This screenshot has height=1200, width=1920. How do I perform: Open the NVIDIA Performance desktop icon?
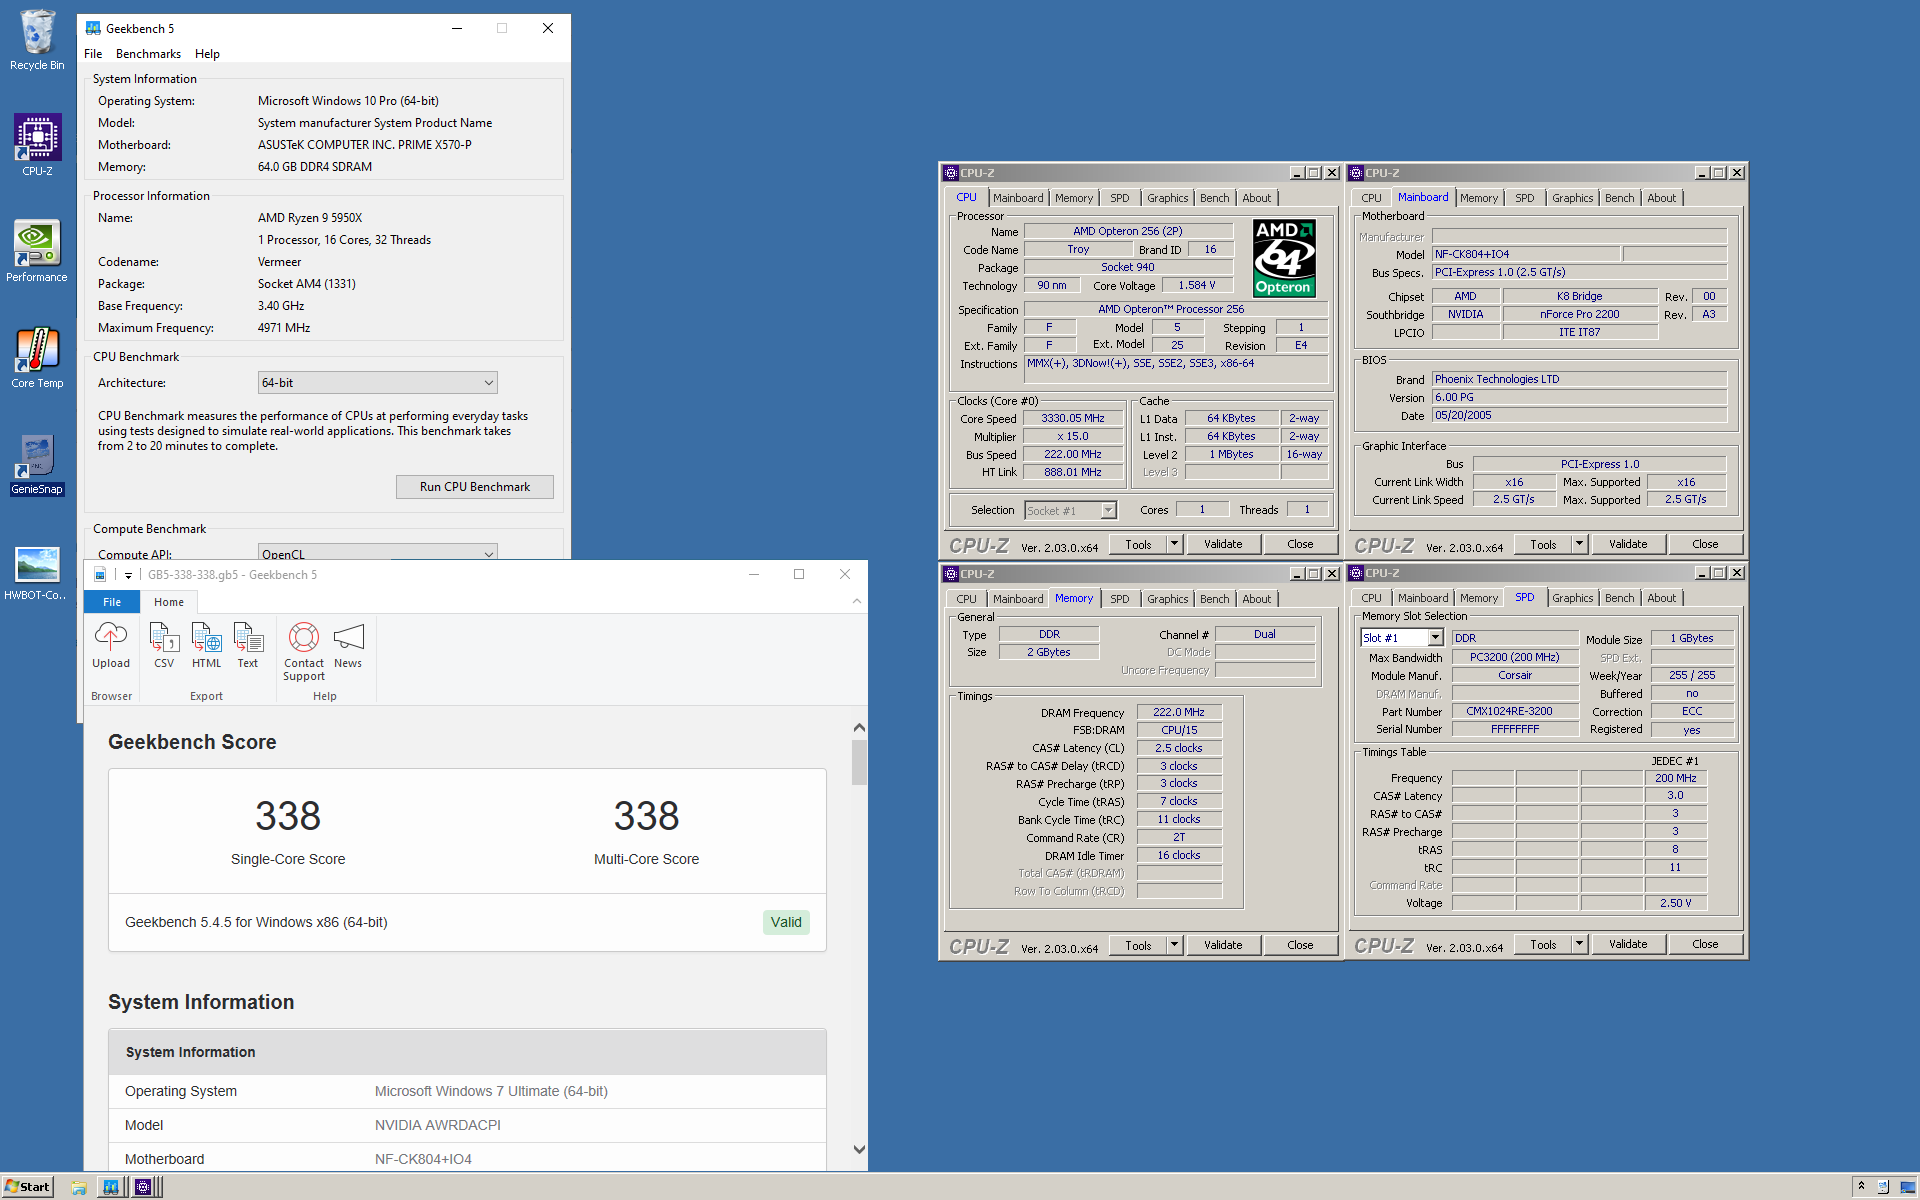point(37,251)
